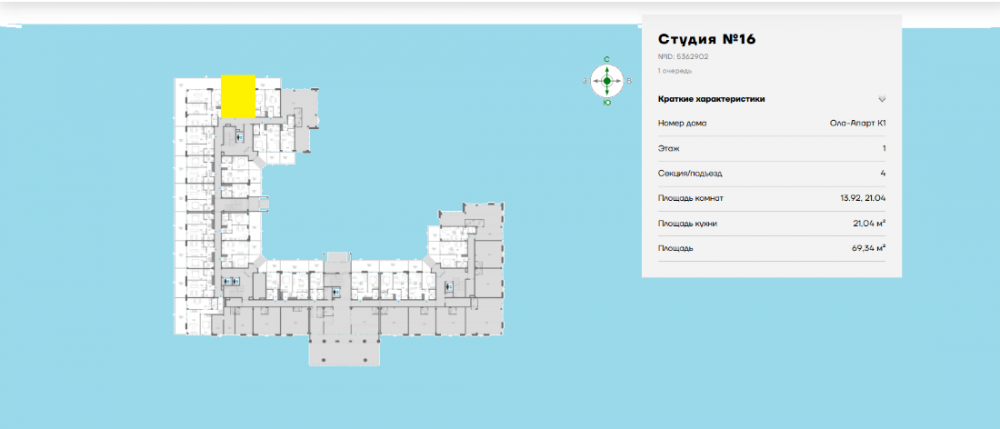
Task: Click the total area value 69,34 м²
Action: (x=868, y=247)
